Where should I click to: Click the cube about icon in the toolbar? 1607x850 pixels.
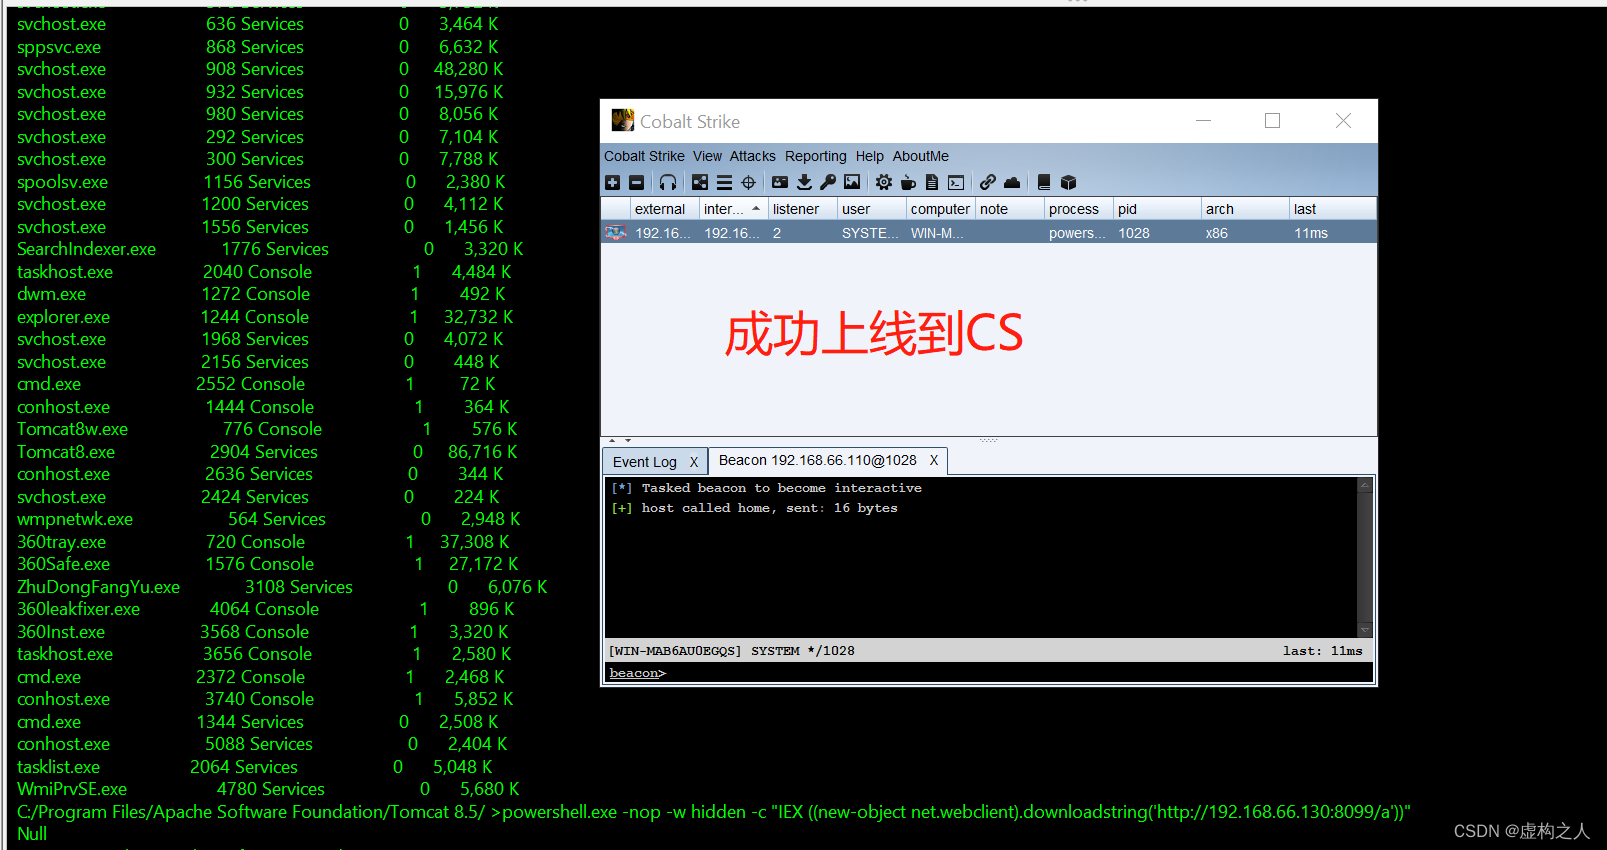click(x=1068, y=182)
